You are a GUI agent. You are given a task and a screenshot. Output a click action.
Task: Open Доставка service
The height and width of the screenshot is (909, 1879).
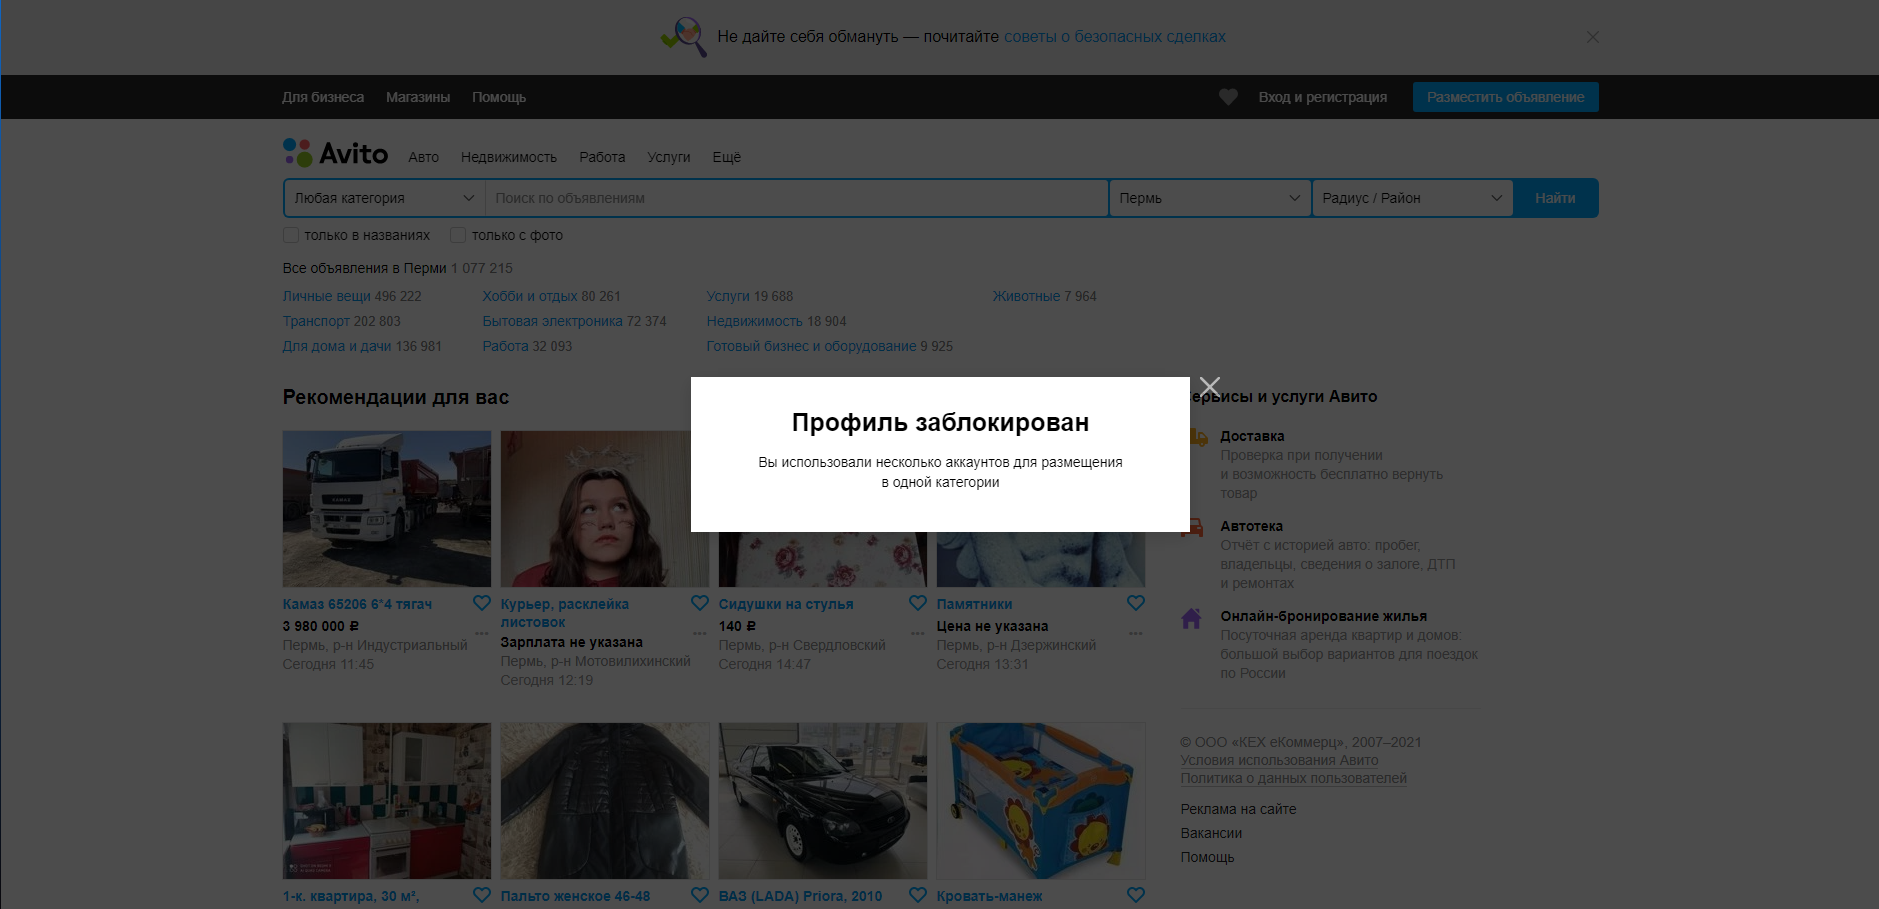click(x=1252, y=436)
